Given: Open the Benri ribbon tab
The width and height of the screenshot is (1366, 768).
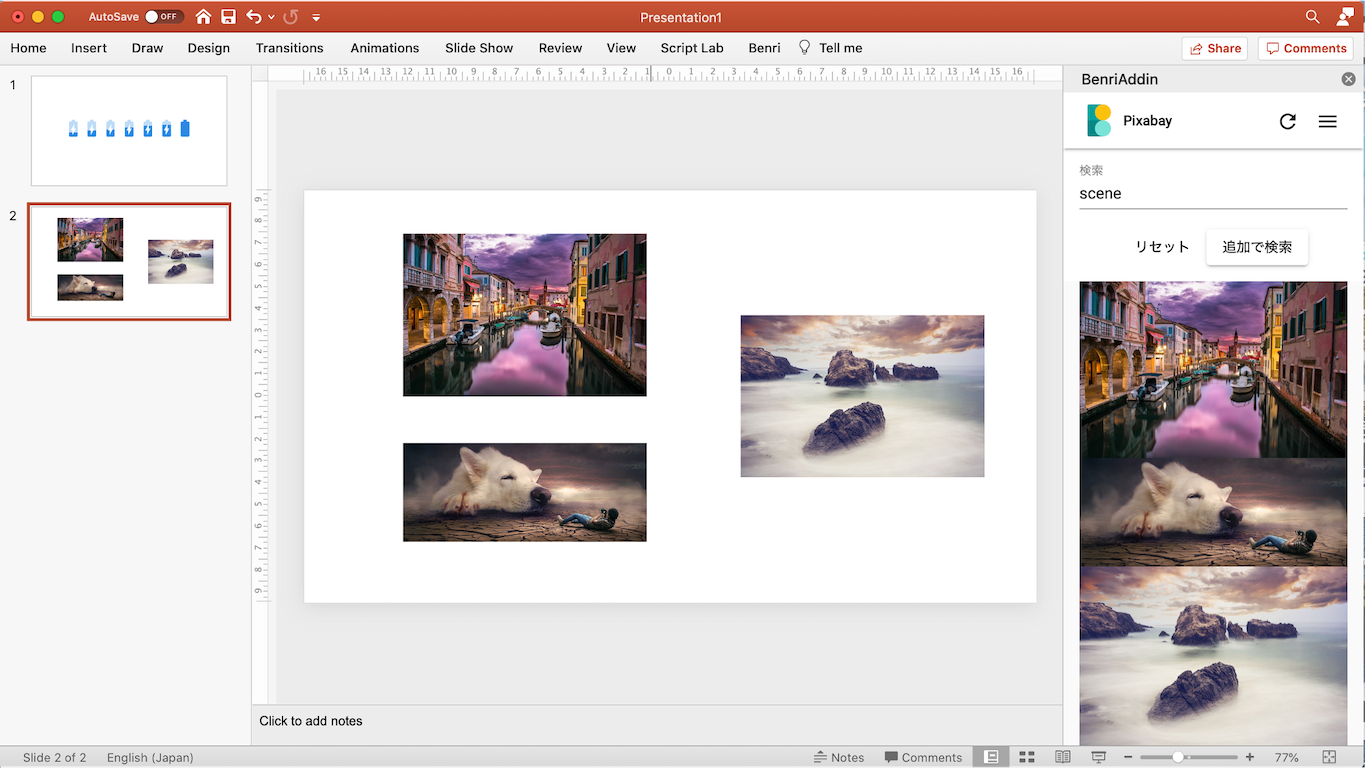Looking at the screenshot, I should [x=764, y=48].
